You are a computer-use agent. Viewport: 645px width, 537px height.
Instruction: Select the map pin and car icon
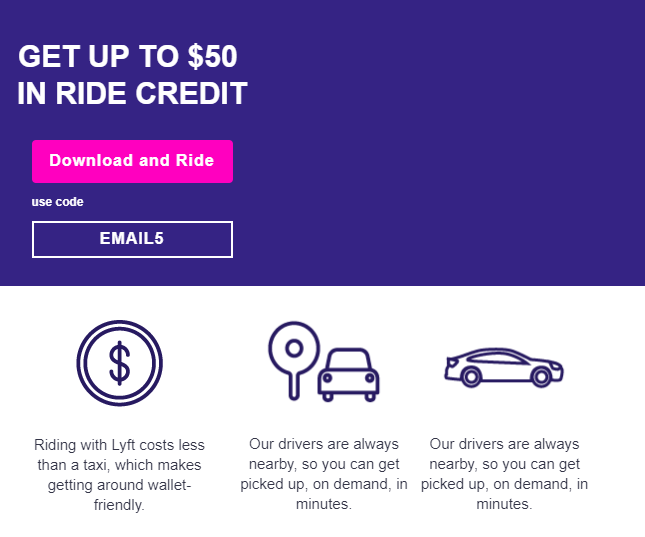(324, 361)
